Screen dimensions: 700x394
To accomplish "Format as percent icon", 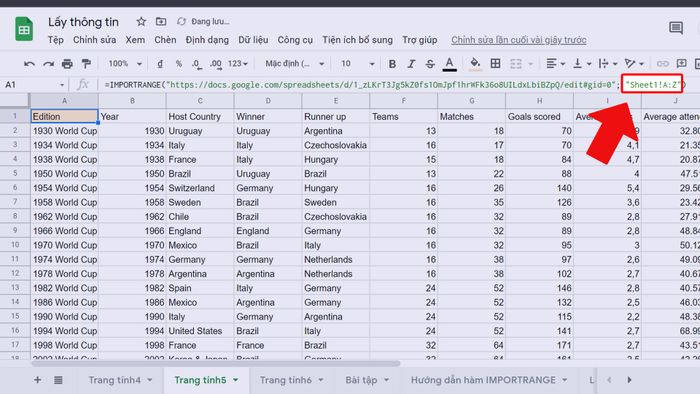I will [x=179, y=64].
